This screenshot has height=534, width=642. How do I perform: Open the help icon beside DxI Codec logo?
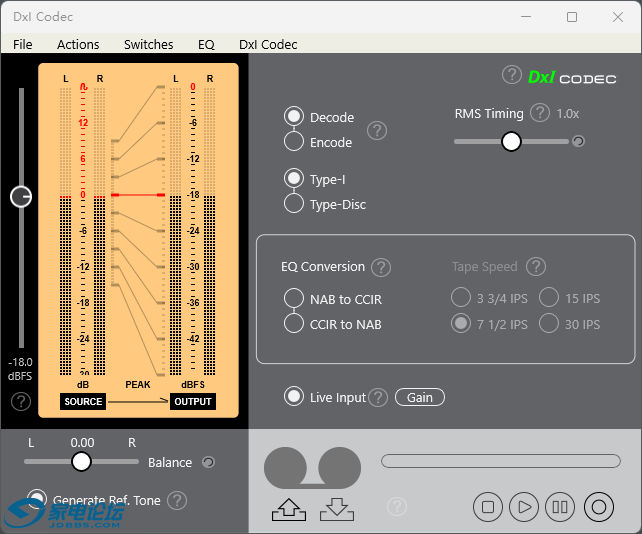(511, 75)
